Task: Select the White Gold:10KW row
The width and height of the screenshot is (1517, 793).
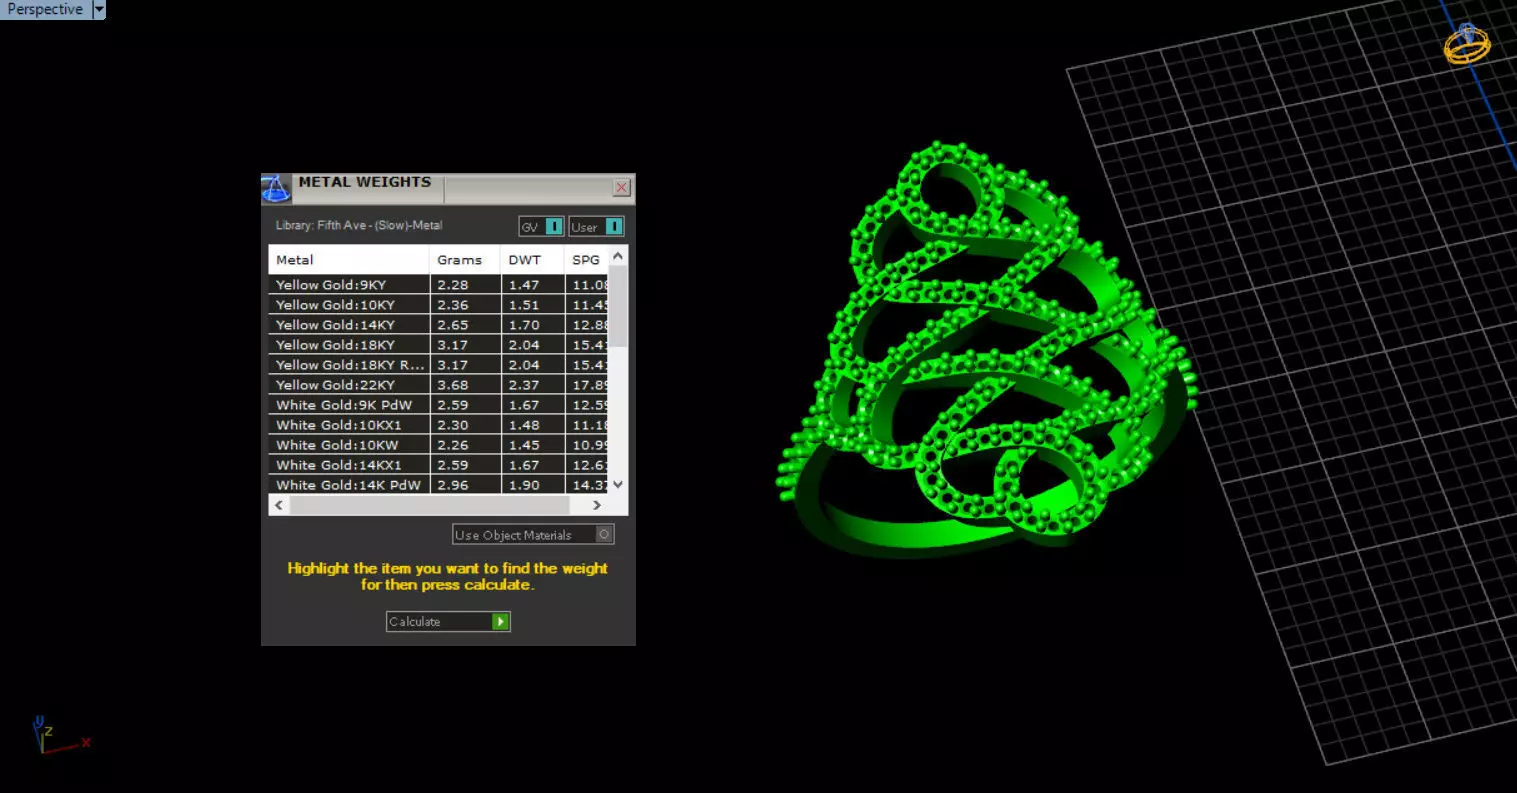Action: pos(438,445)
